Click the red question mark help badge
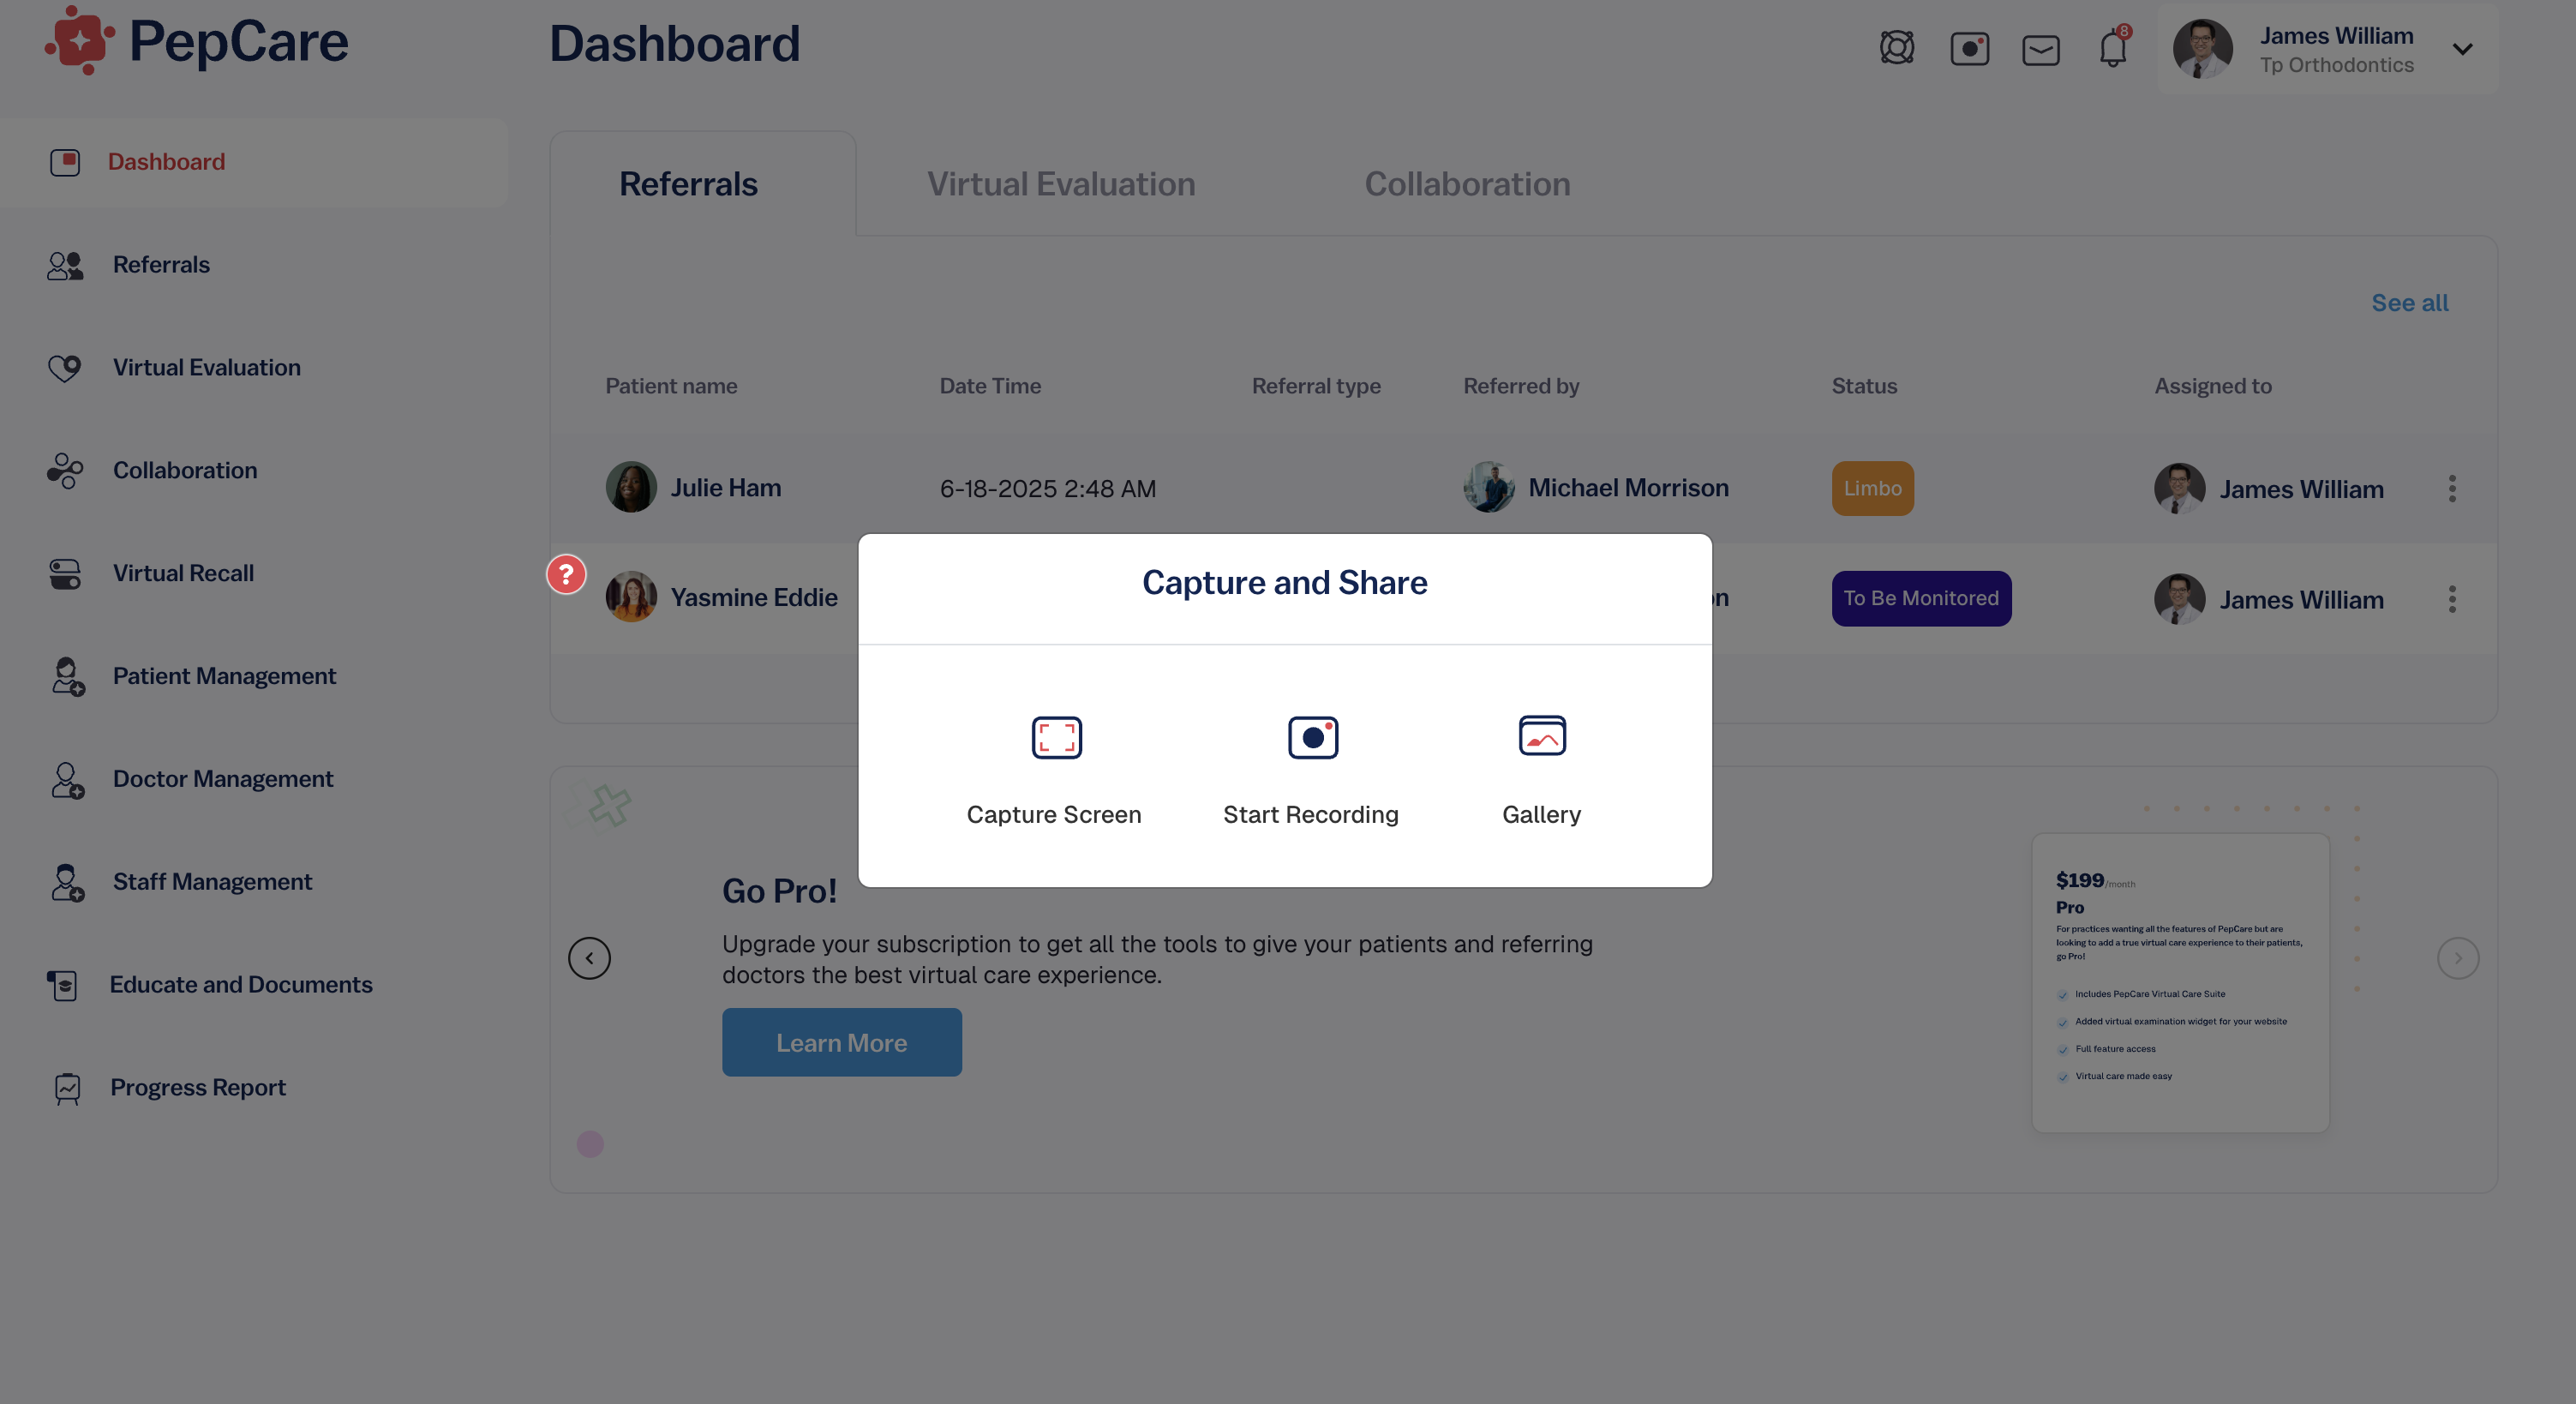Image resolution: width=2576 pixels, height=1404 pixels. coord(566,574)
